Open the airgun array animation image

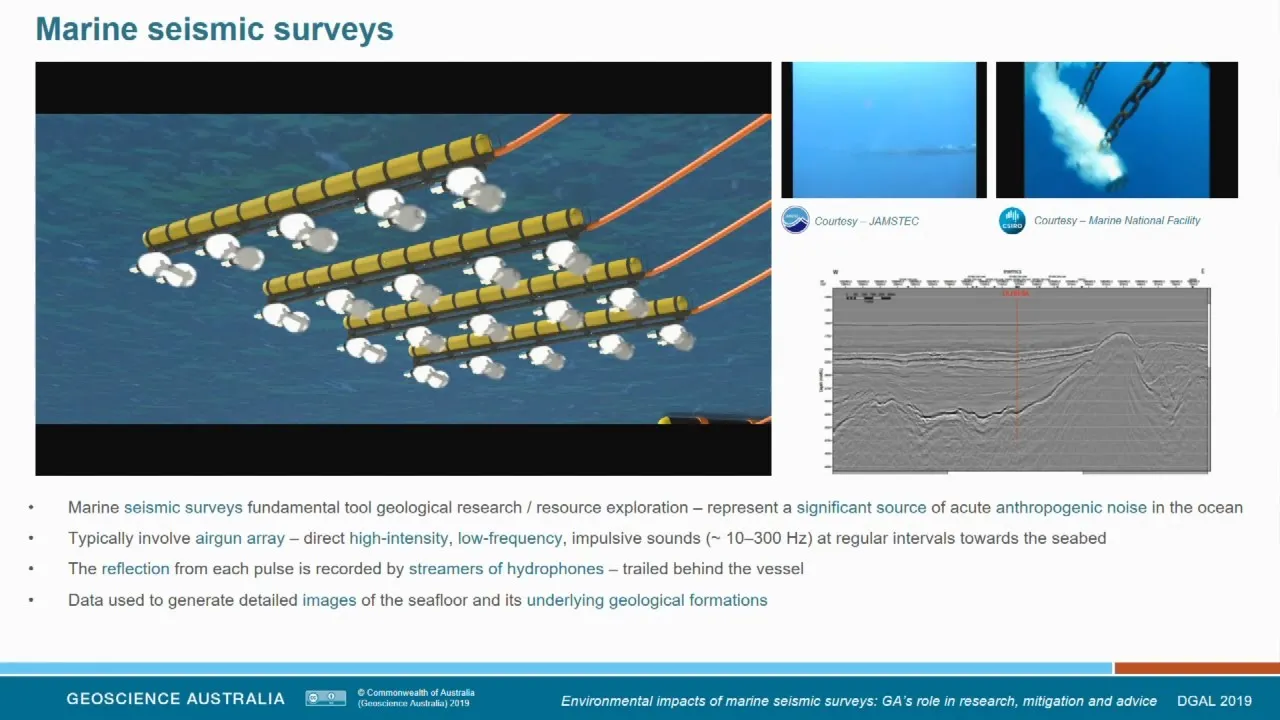tap(403, 268)
